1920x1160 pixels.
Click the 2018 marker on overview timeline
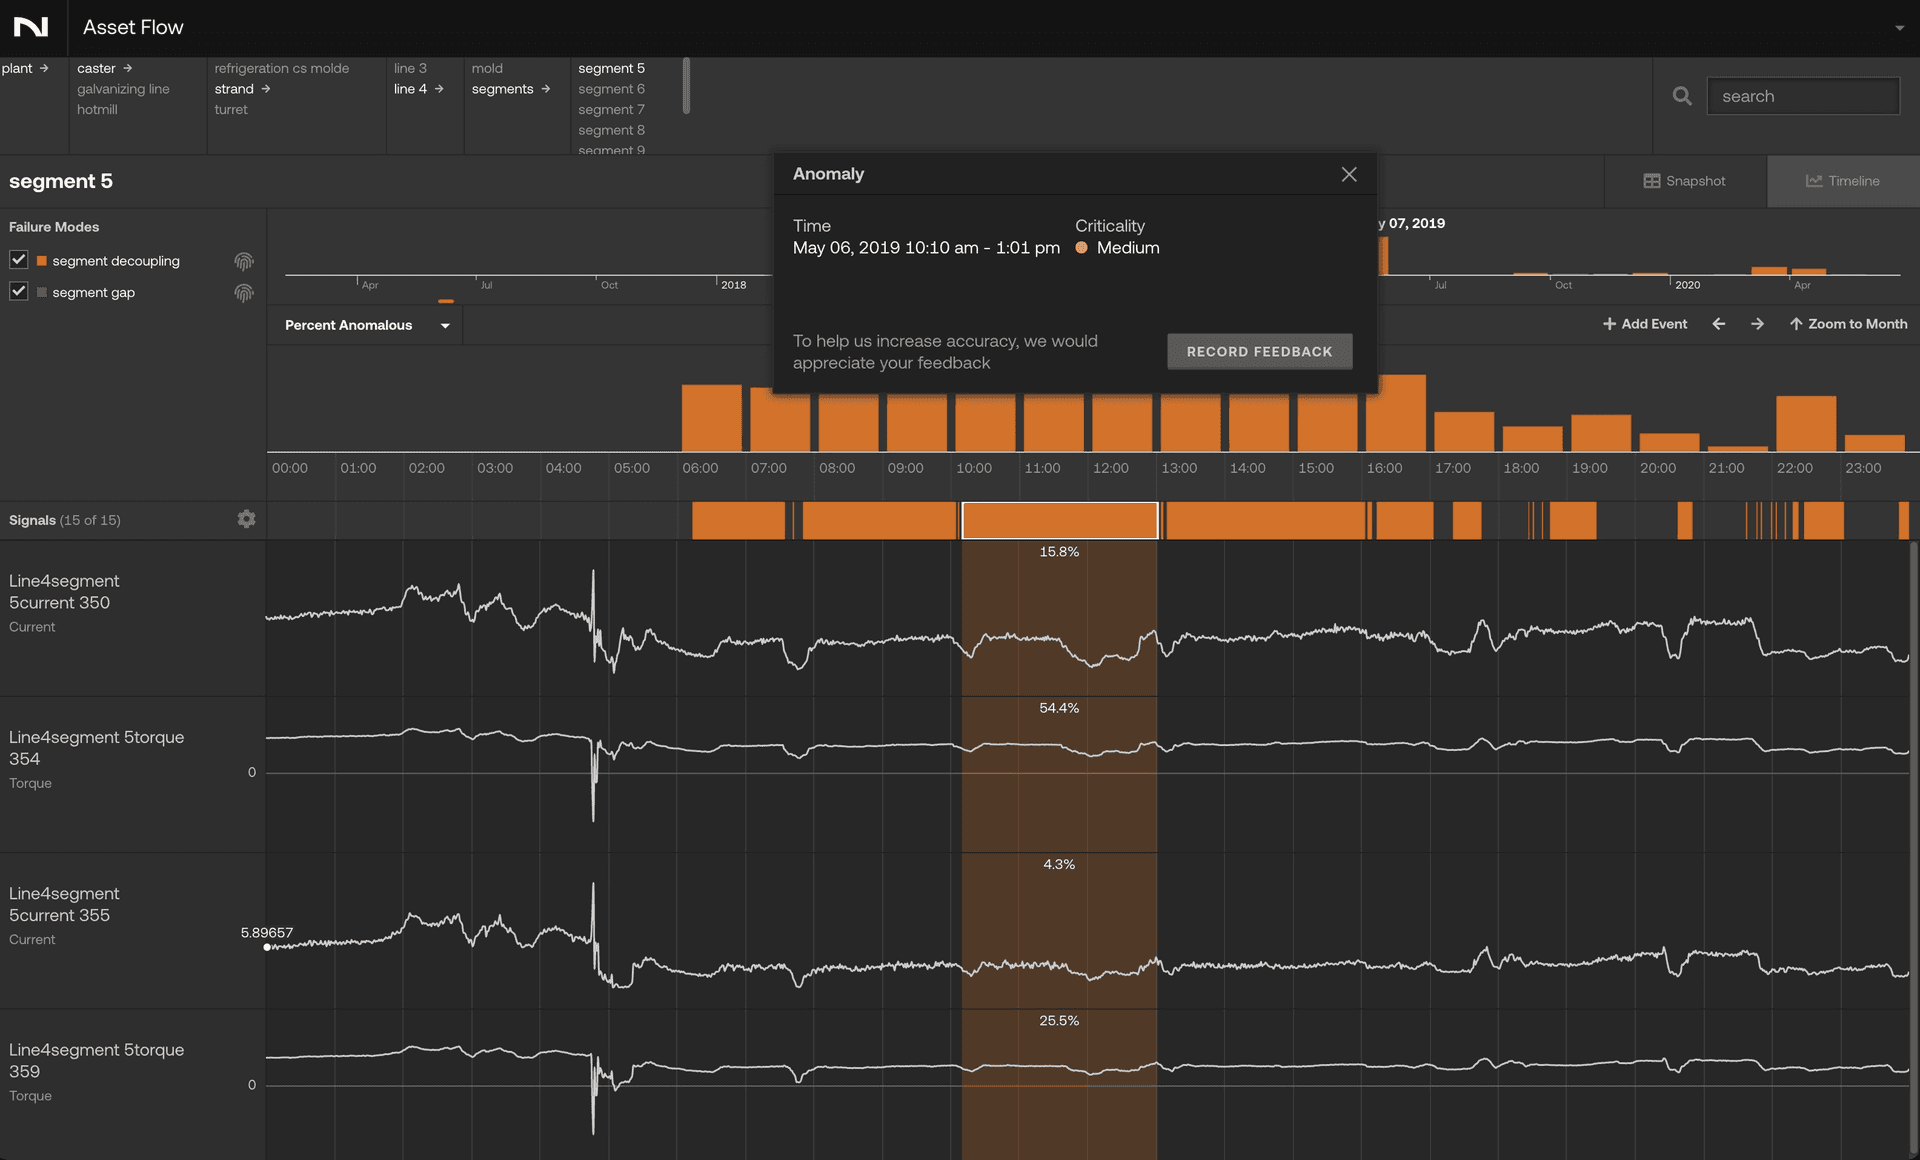(x=733, y=285)
